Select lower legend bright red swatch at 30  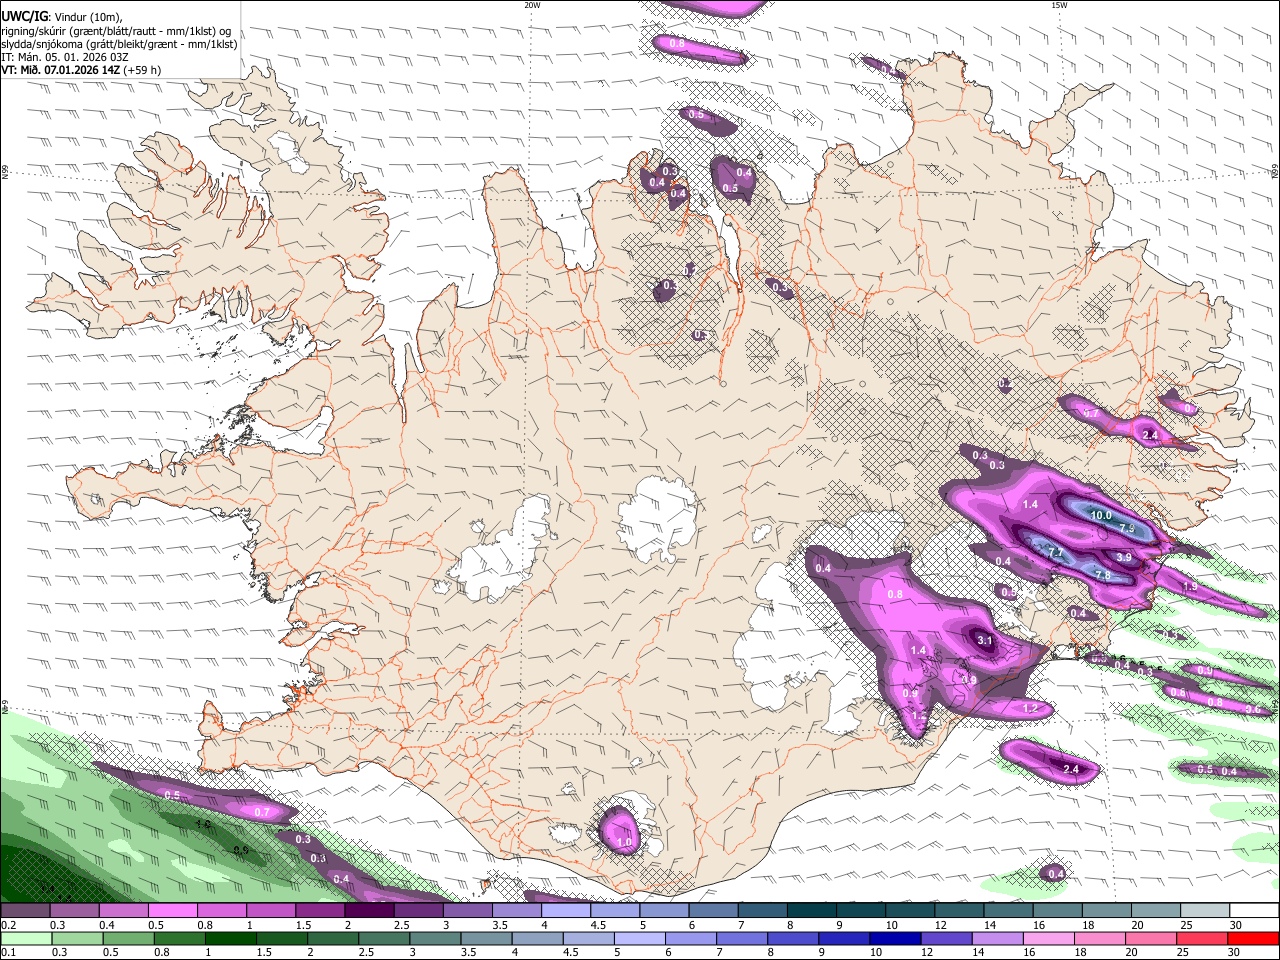coord(1253,938)
